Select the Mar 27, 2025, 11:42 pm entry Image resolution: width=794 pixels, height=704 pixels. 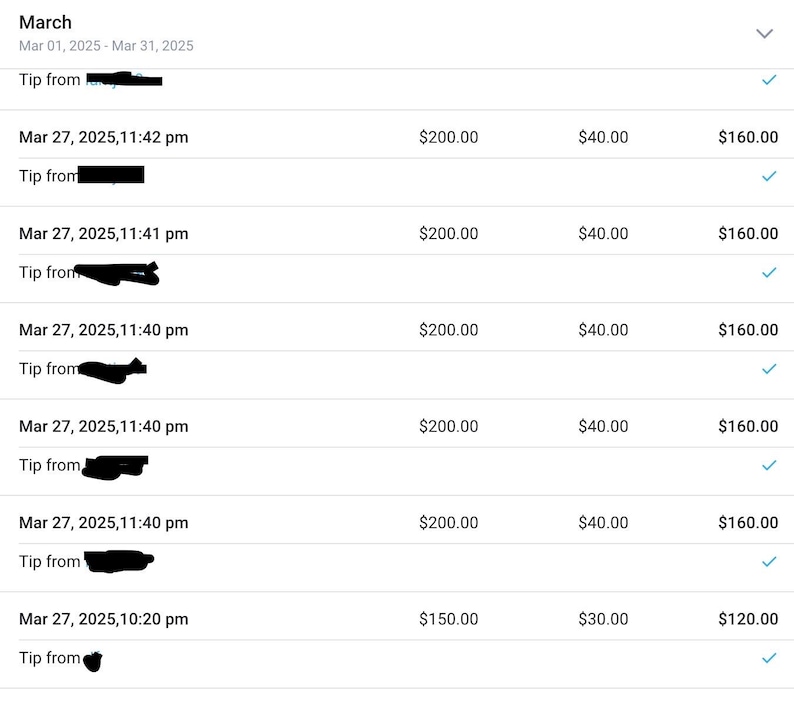tap(104, 137)
